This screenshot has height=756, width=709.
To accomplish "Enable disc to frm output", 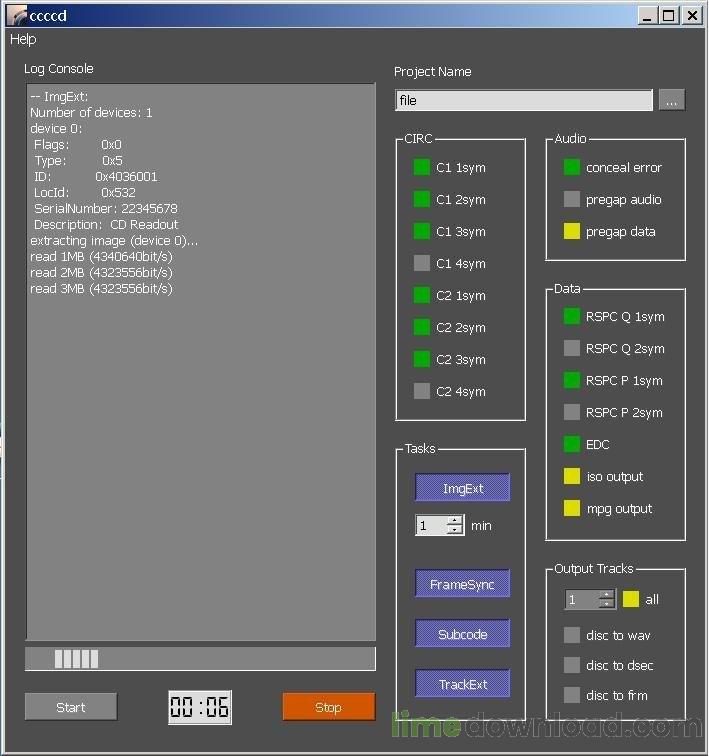I will tap(572, 695).
